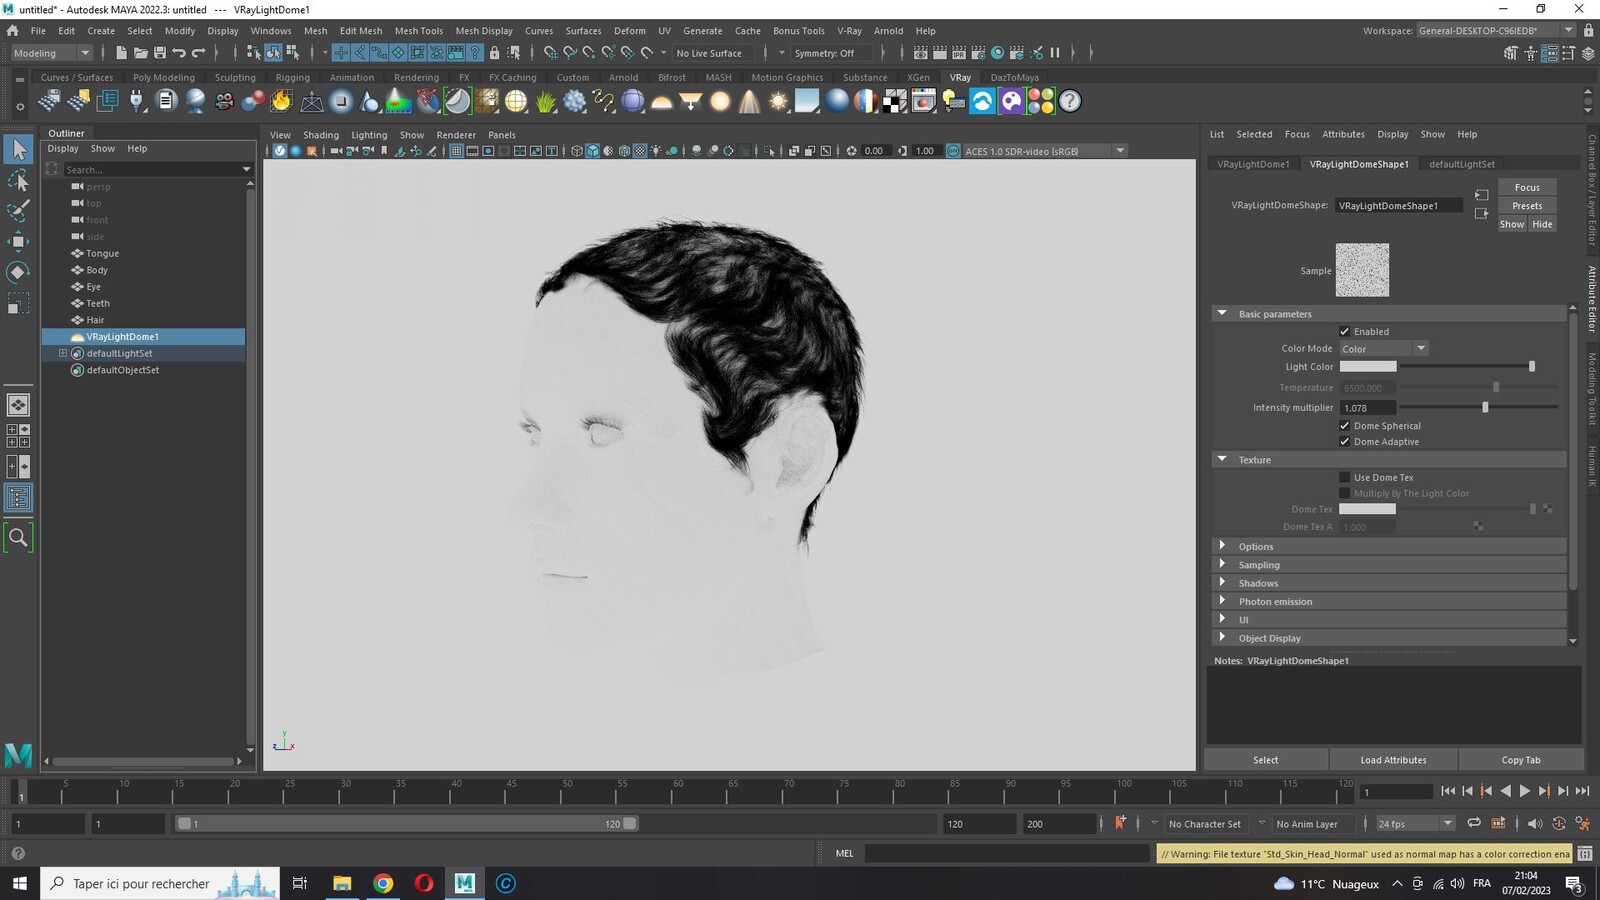Select the Rotate tool in toolbox
Screen dimensions: 1600x900
[x=18, y=272]
